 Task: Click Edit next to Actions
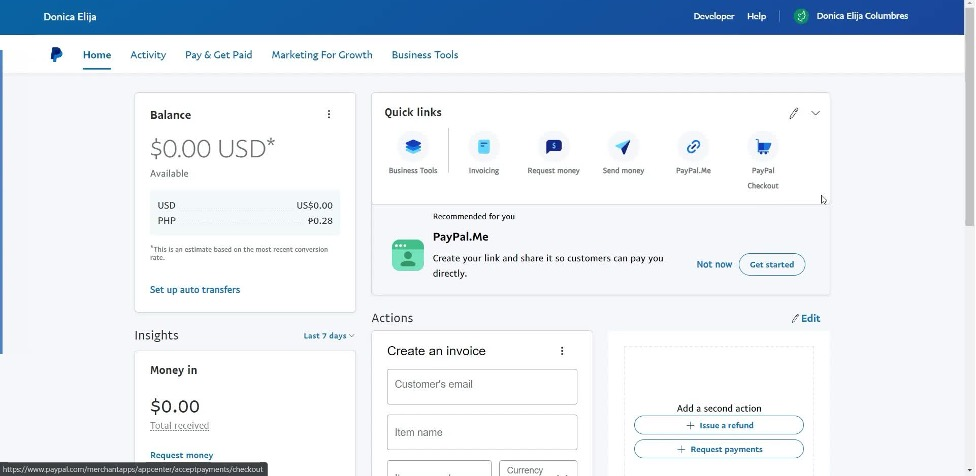pyautogui.click(x=805, y=319)
